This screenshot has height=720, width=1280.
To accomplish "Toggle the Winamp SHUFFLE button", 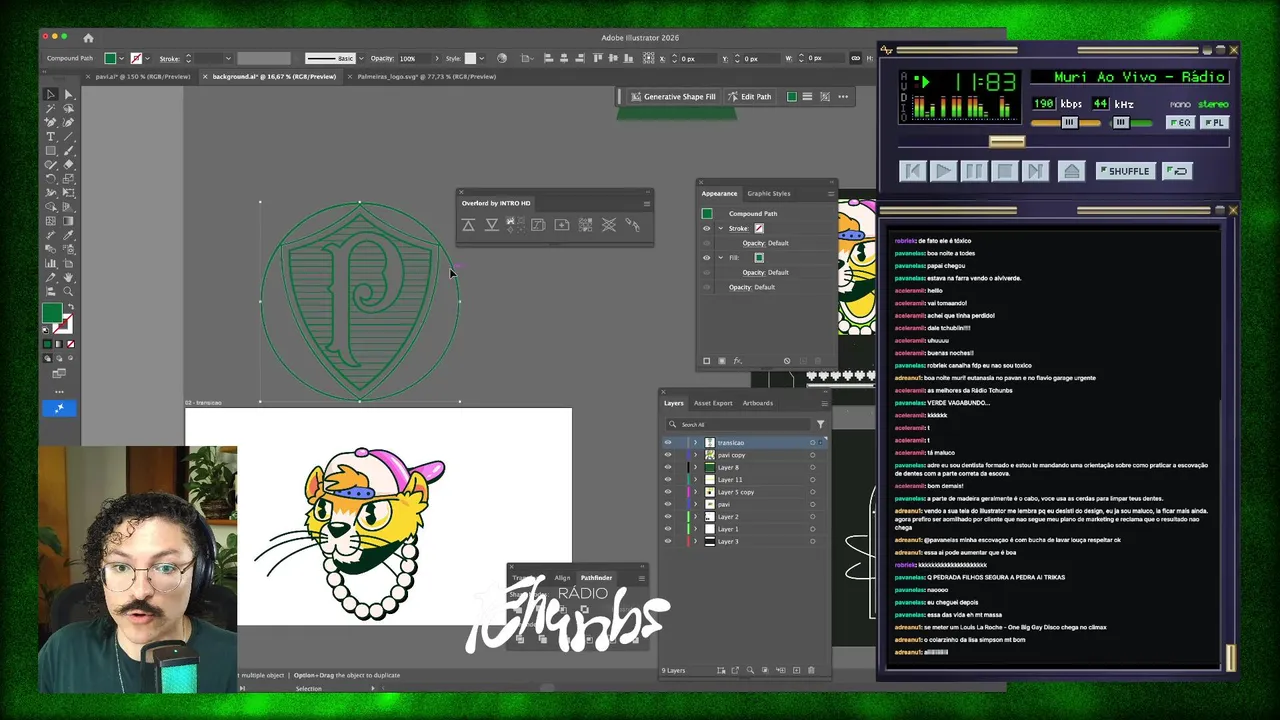I will (1125, 171).
